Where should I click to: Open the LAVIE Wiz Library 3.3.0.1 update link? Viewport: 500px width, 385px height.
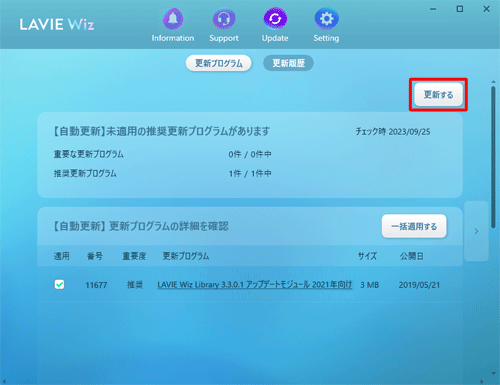255,285
